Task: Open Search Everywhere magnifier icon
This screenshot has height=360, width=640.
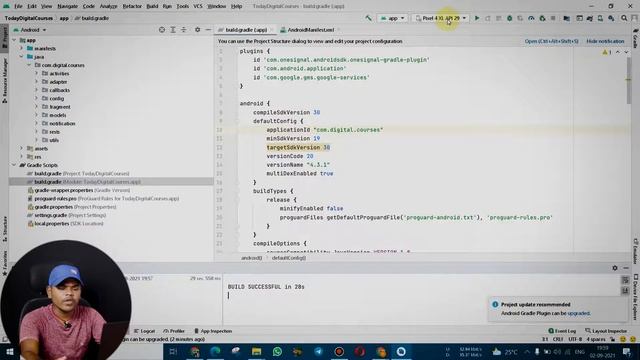Action: pos(624,18)
